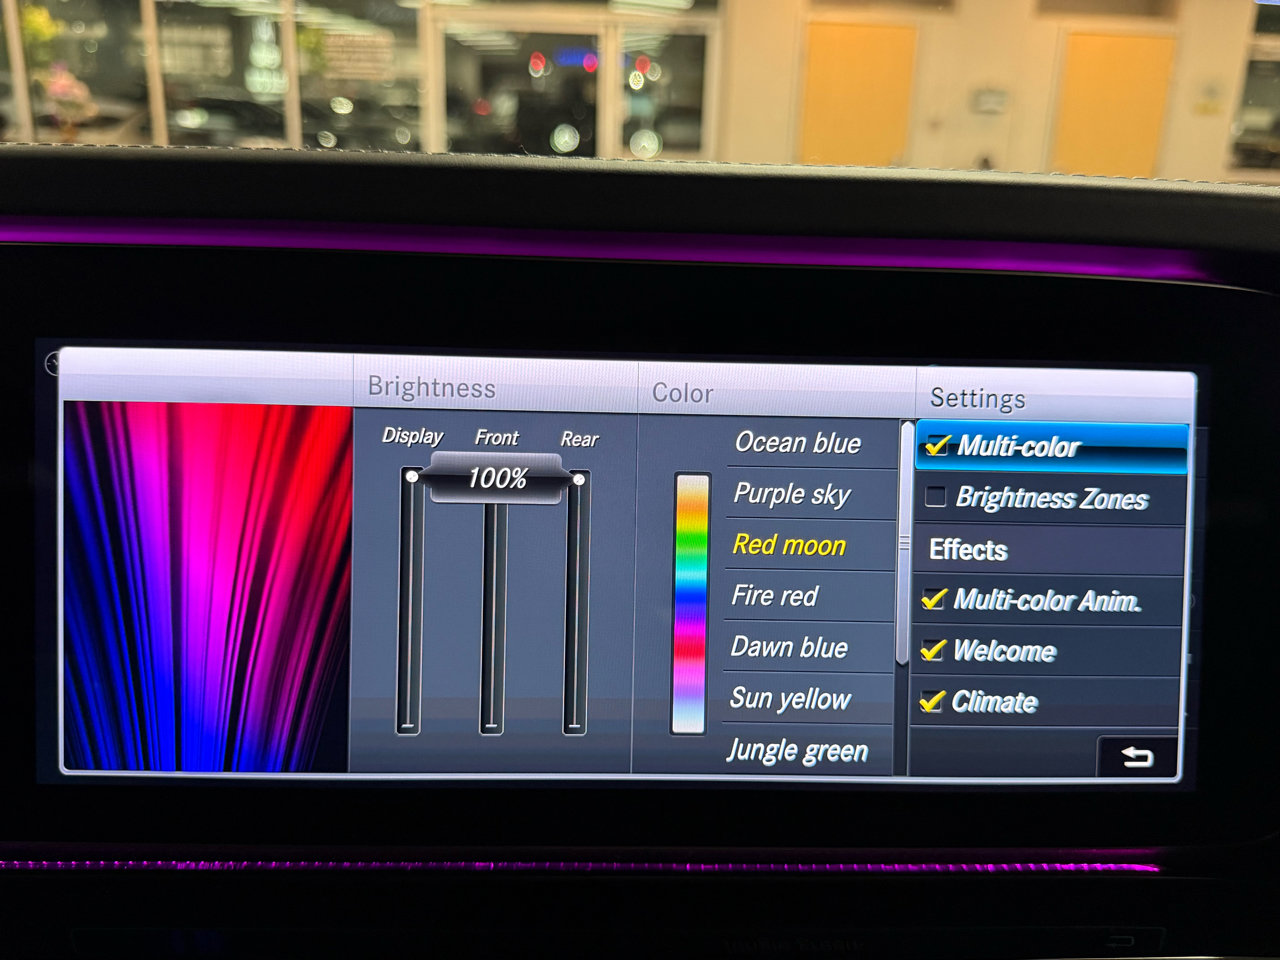Enable the Brightness Zones checkbox
Image resolution: width=1280 pixels, height=960 pixels.
936,497
